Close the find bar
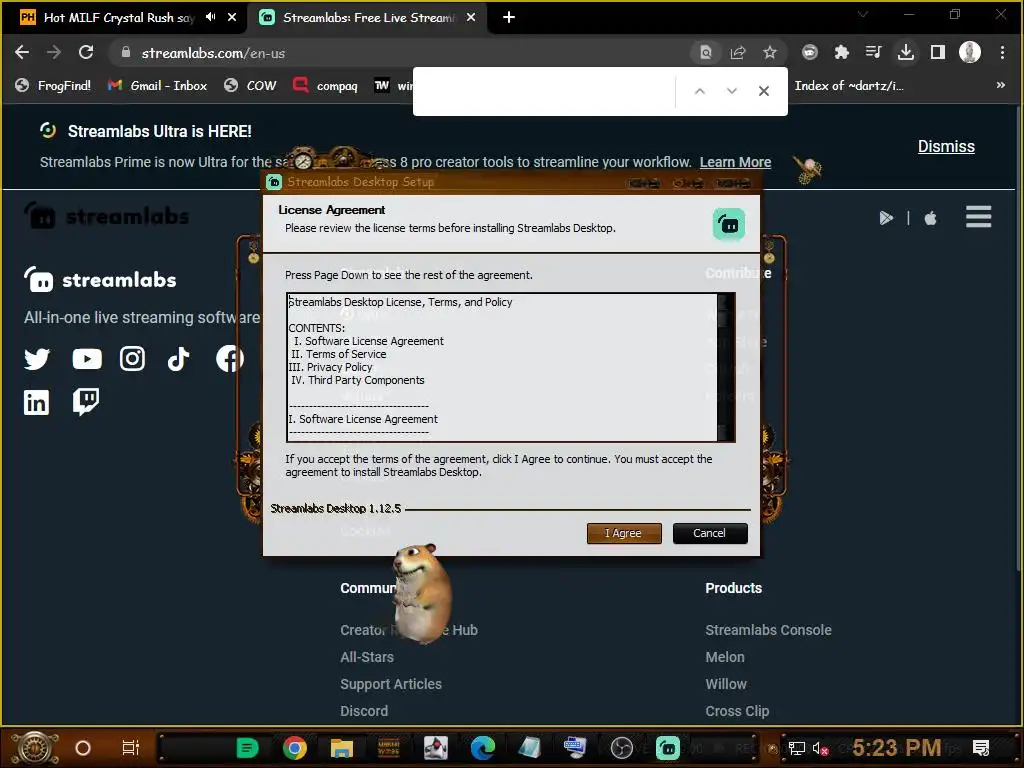 [763, 91]
